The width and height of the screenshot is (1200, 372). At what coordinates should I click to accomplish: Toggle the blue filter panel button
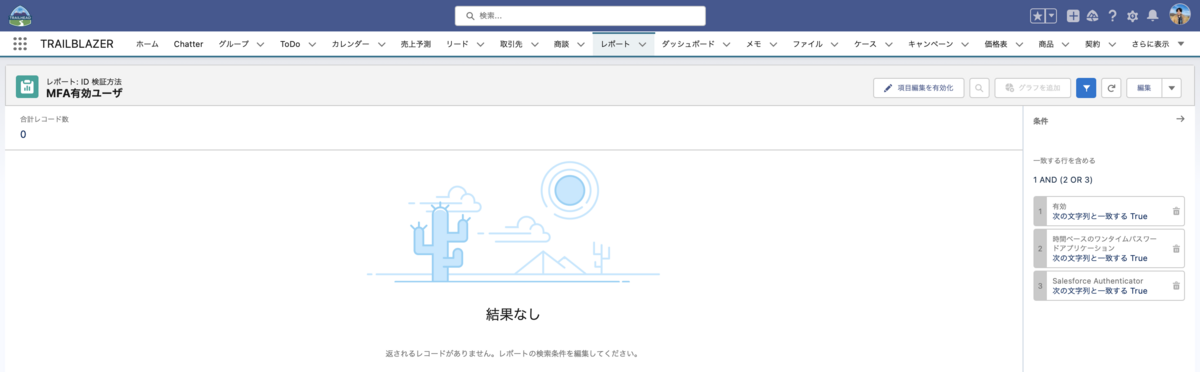tap(1087, 88)
